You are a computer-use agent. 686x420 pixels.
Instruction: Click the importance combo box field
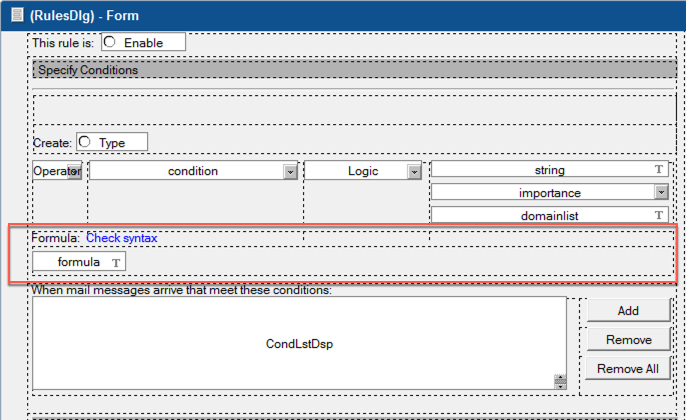point(550,192)
